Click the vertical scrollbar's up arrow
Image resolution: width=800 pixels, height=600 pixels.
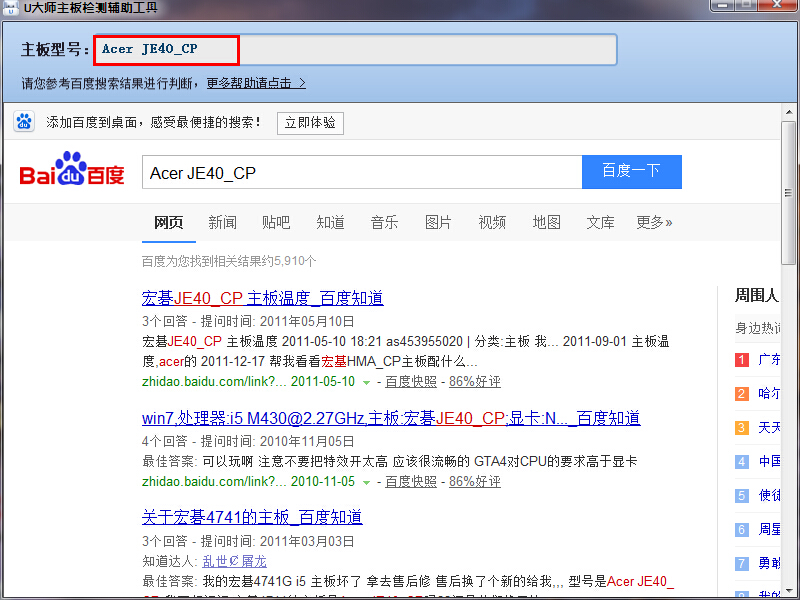point(788,111)
